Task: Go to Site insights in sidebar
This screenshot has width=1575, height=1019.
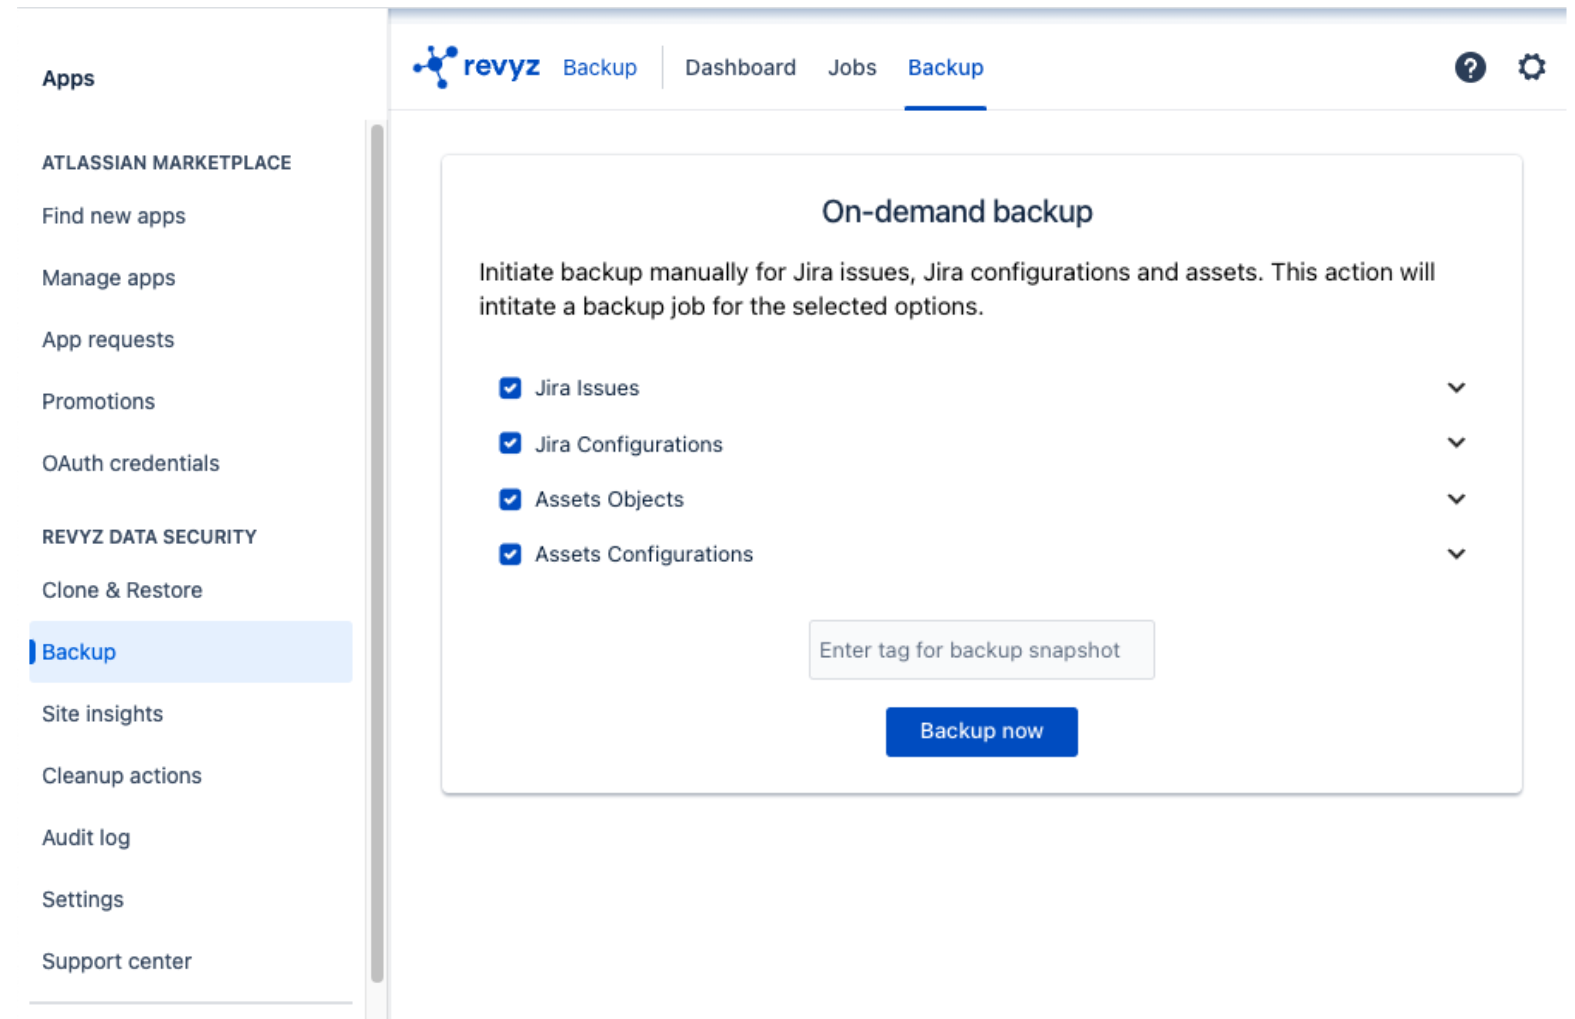Action: point(102,714)
